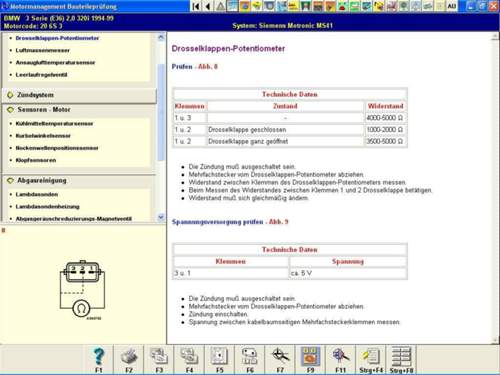
Task: Select Kurbelwinkelsensor entry
Action: click(x=43, y=136)
